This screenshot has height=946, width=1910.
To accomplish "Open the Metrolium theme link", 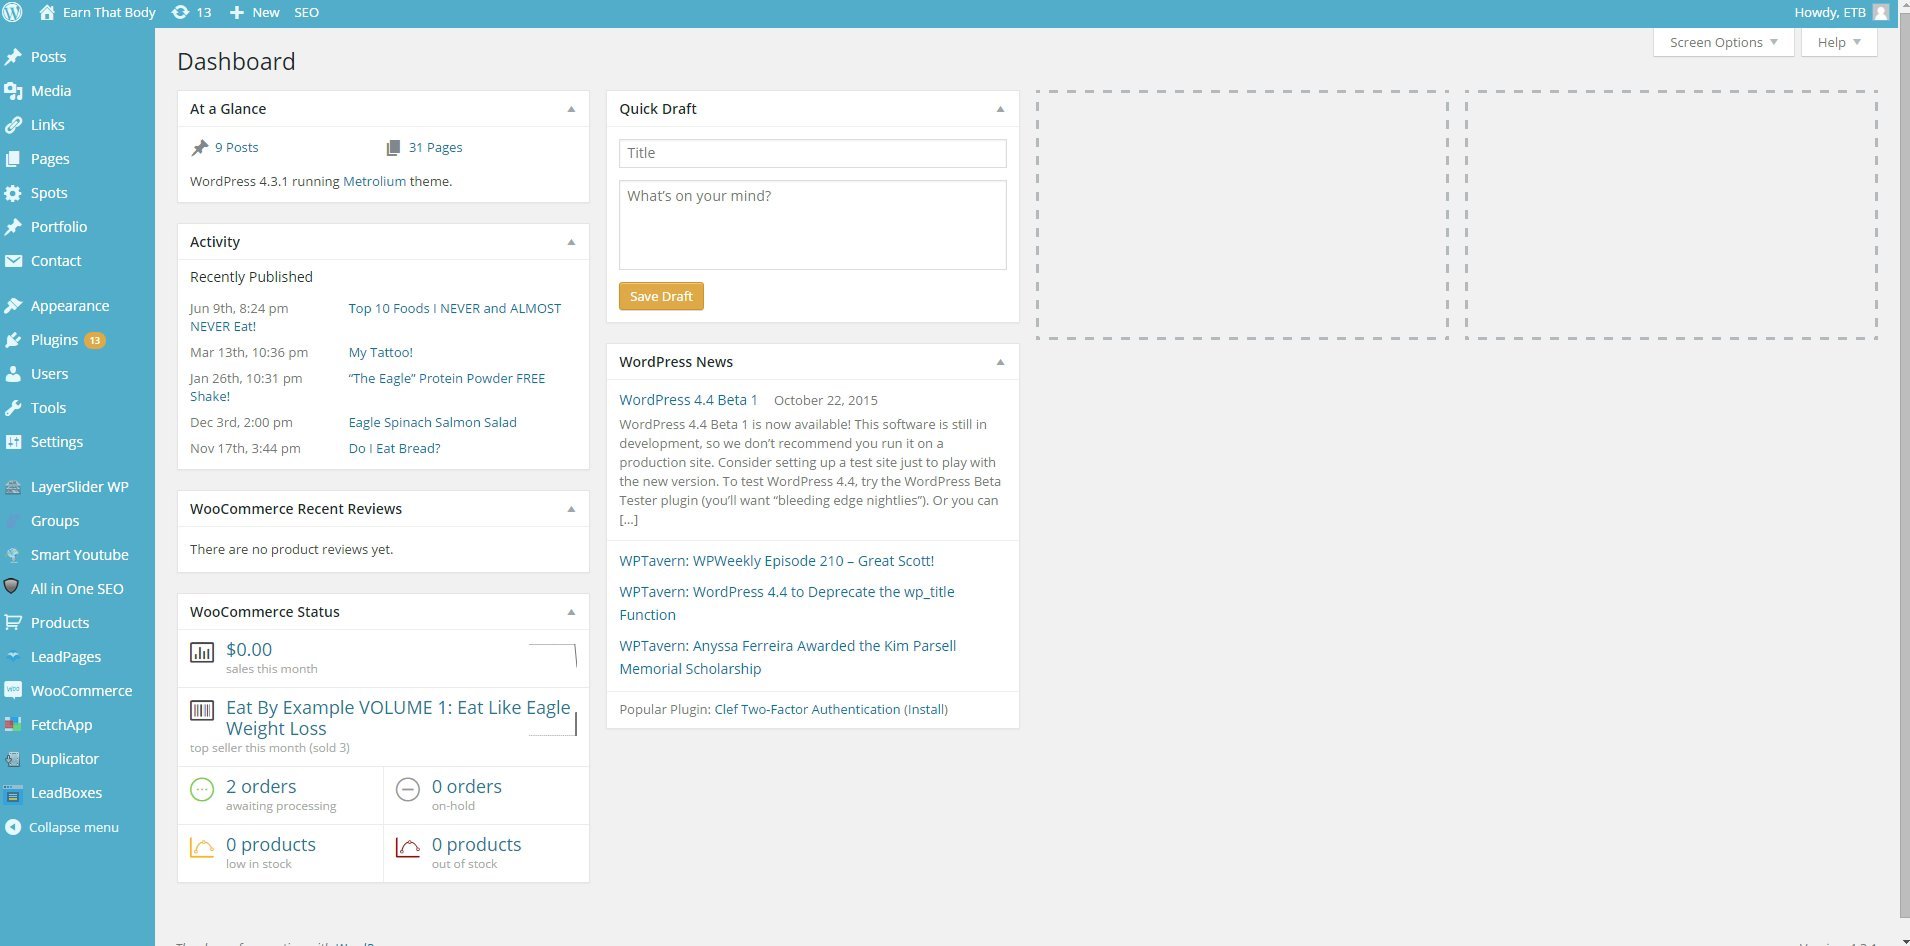I will point(375,181).
